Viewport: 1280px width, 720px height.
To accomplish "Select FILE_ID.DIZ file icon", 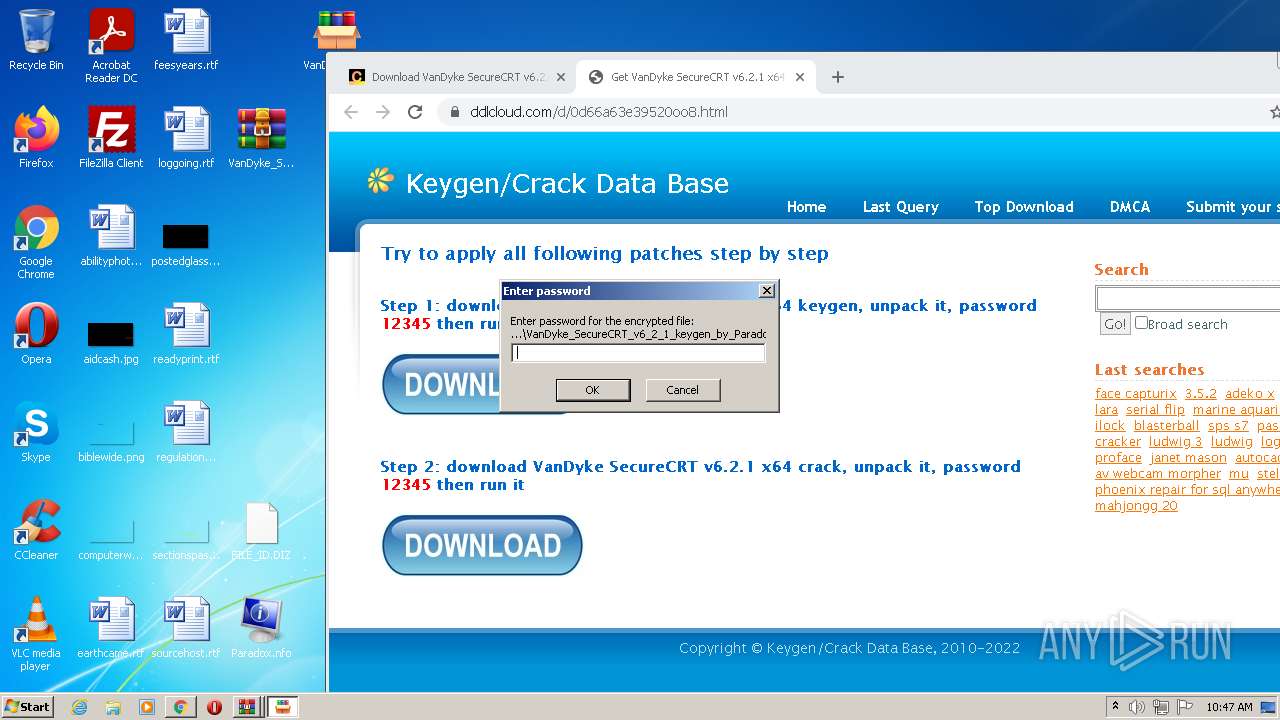I will pyautogui.click(x=261, y=530).
